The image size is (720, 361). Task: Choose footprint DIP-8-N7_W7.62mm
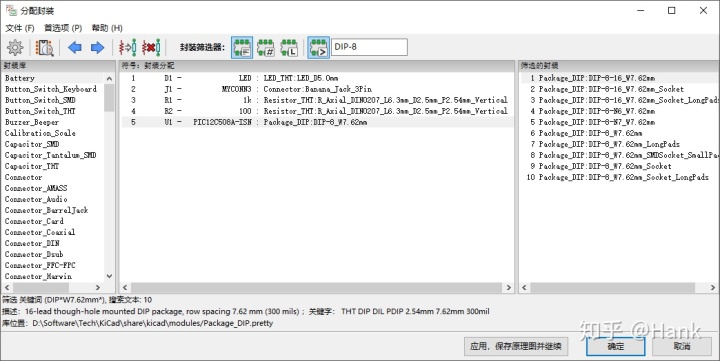pyautogui.click(x=619, y=122)
